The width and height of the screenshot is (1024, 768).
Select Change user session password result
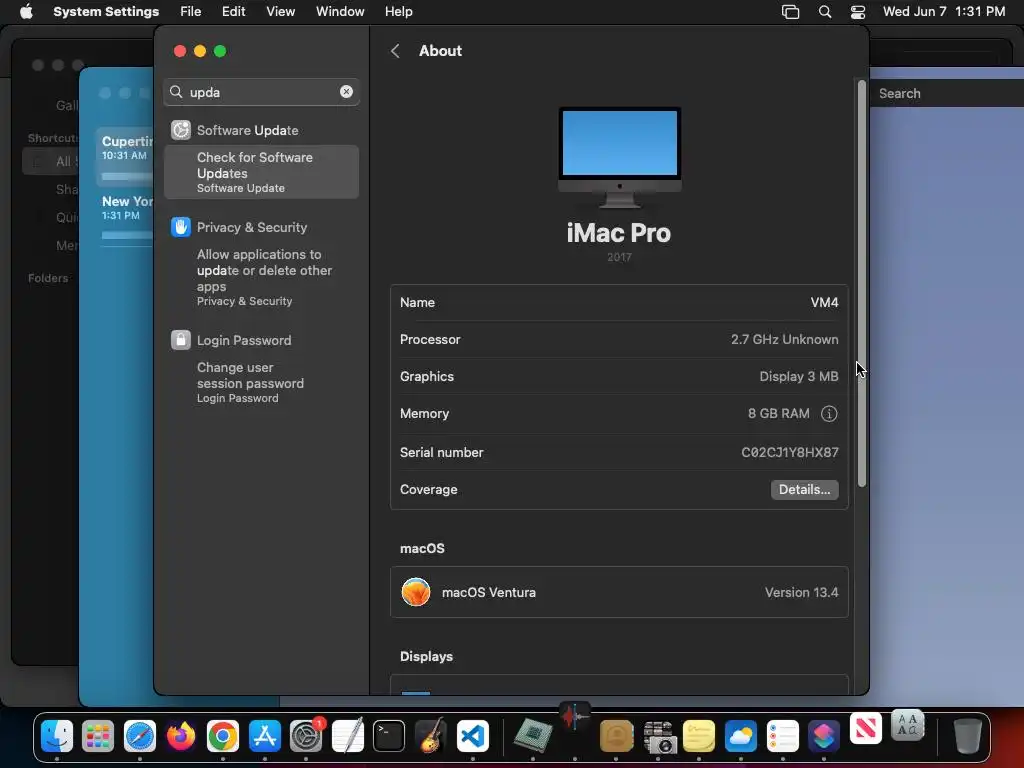(261, 382)
